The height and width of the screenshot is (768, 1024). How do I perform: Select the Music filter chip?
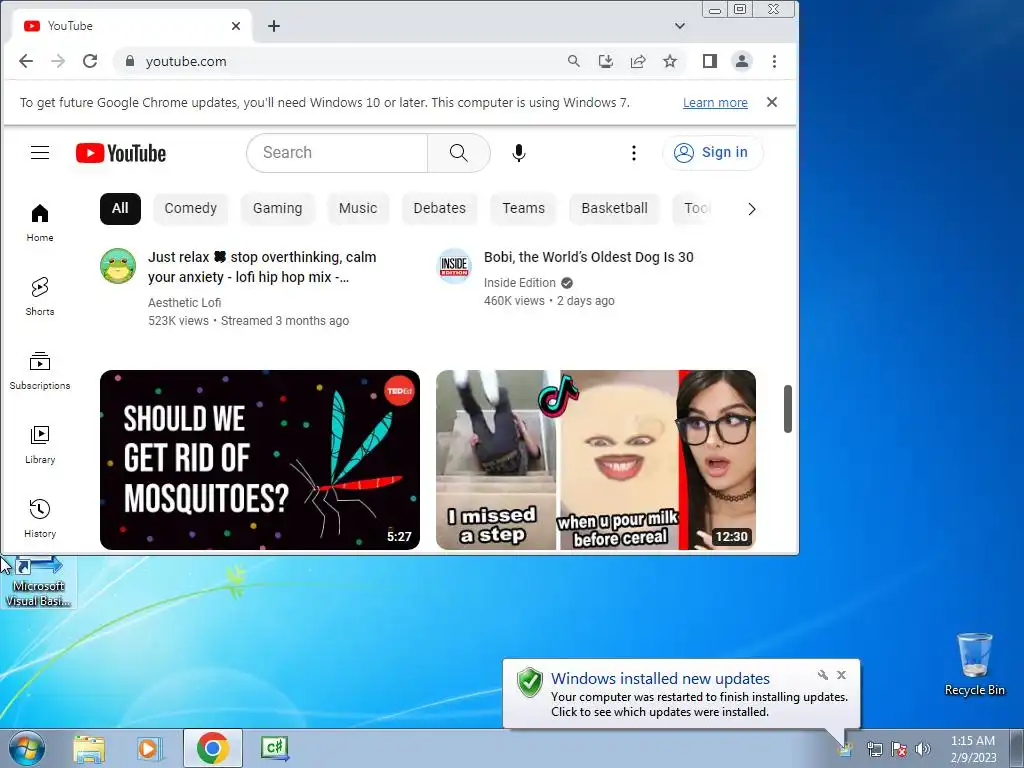point(358,208)
